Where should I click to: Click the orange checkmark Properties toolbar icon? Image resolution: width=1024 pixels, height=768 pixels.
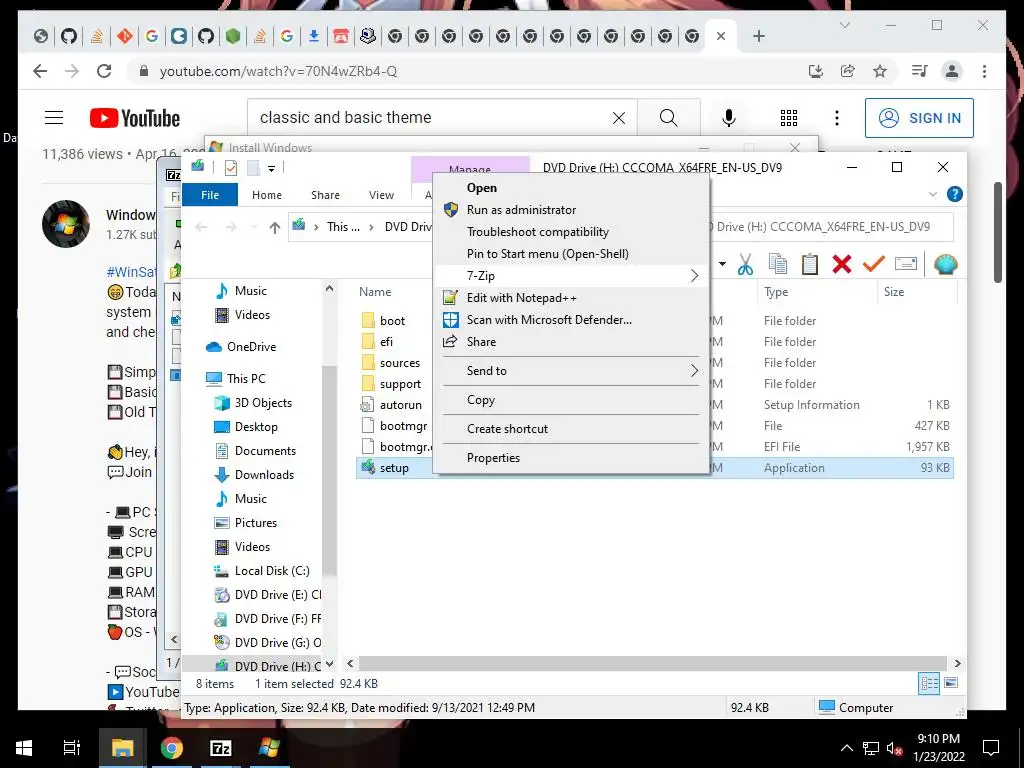pyautogui.click(x=873, y=264)
